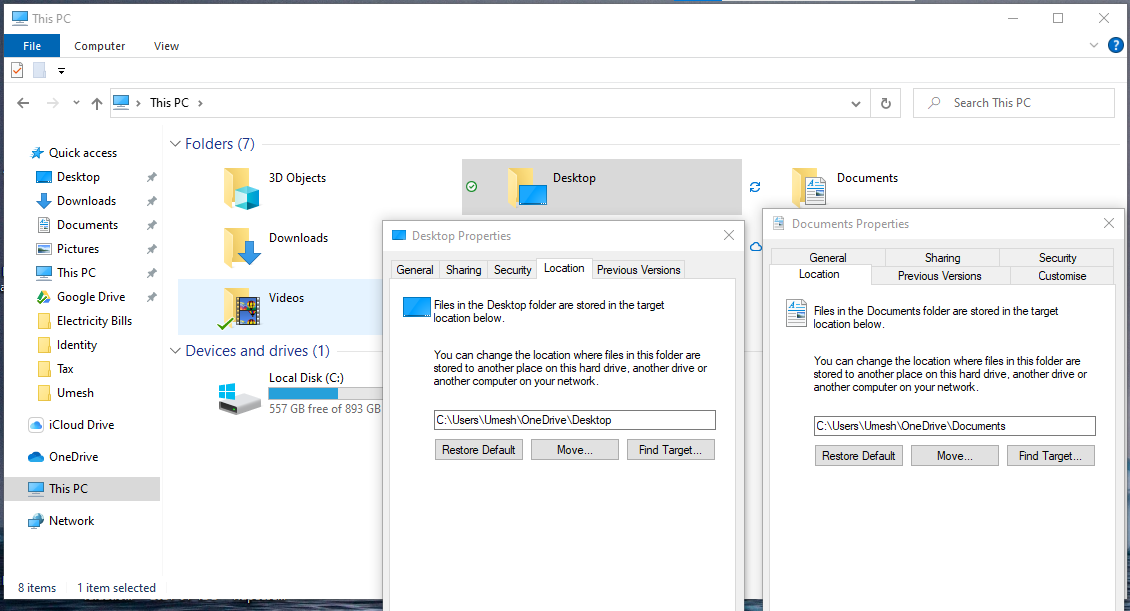
Task: Click Move... in Documents Properties
Action: click(955, 455)
